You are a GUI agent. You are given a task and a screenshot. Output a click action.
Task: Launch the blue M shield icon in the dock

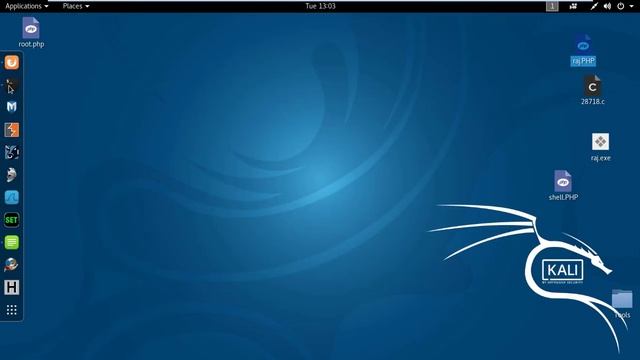pos(12,107)
